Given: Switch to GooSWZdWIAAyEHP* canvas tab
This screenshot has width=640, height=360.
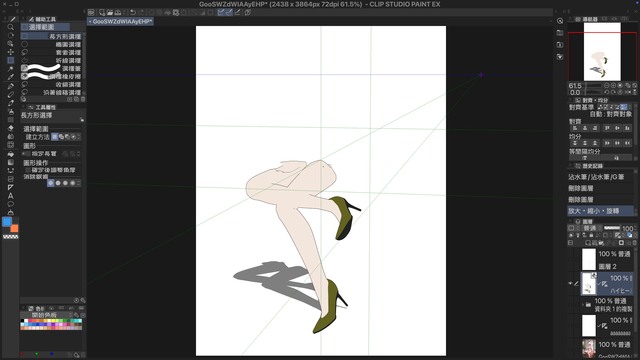Looking at the screenshot, I should pos(120,22).
